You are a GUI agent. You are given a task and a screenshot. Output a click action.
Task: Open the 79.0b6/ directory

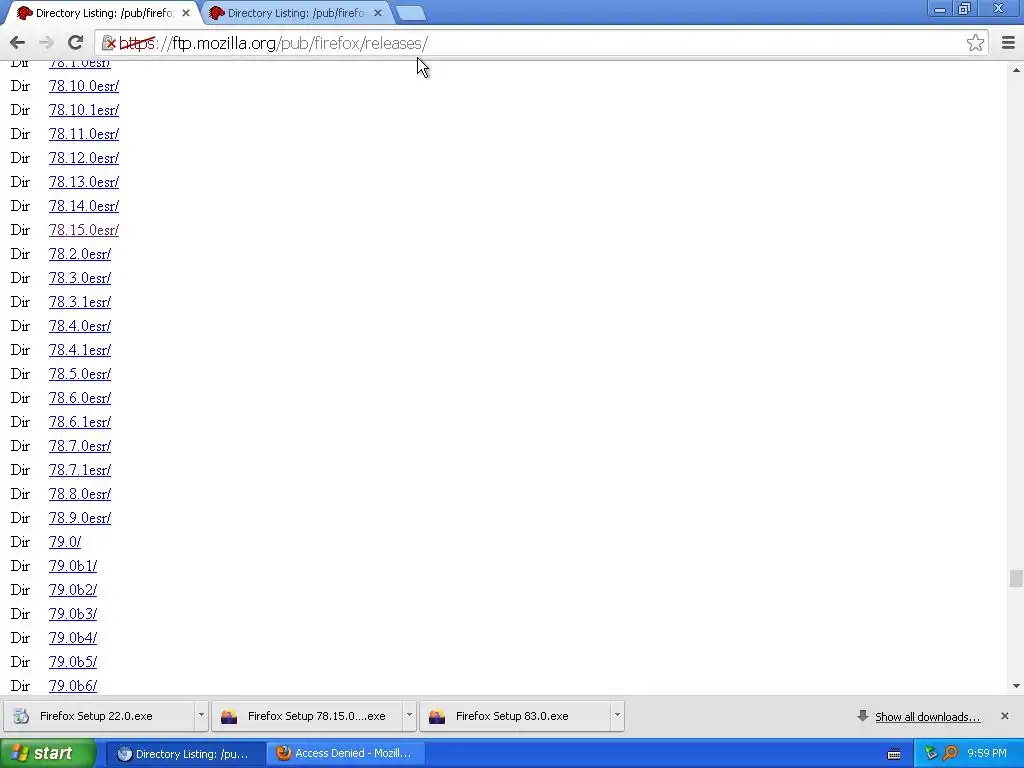72,686
